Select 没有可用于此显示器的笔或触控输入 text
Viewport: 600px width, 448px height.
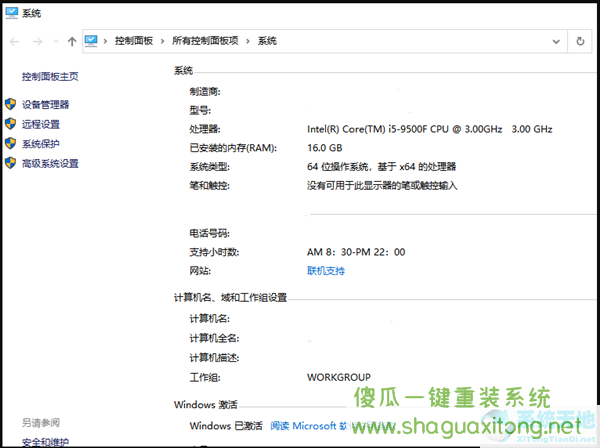click(382, 186)
